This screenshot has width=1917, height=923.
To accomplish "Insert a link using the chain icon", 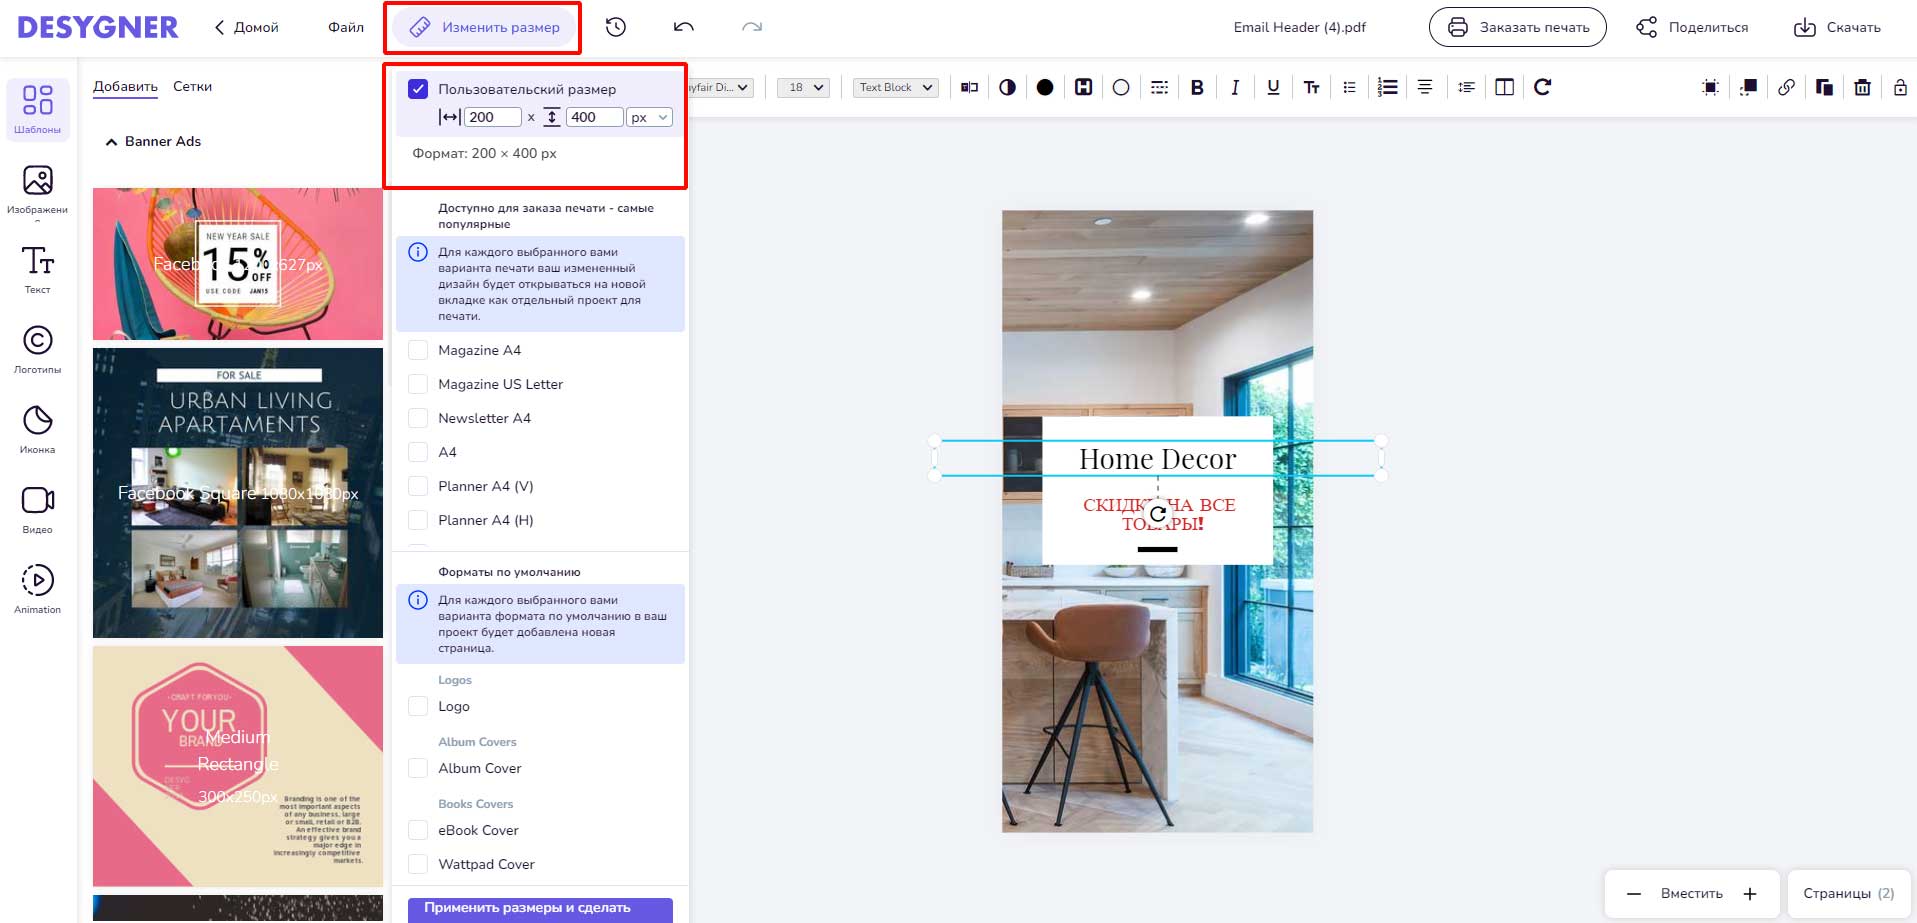I will [x=1786, y=87].
